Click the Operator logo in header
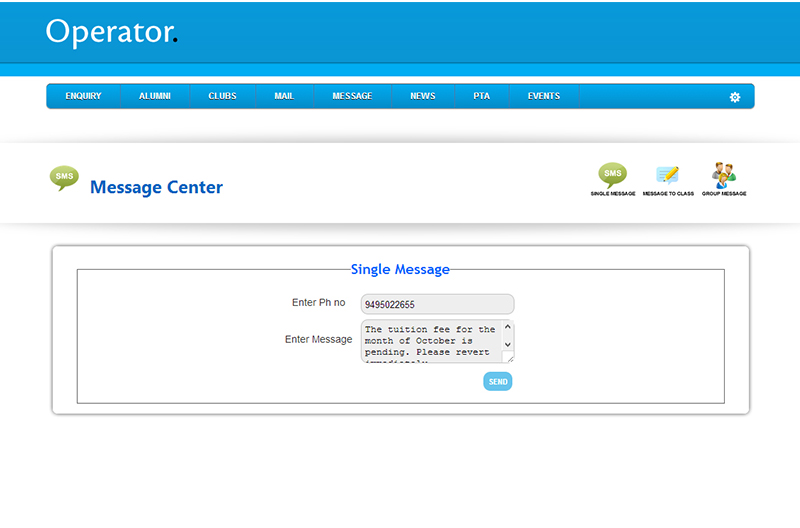800x528 pixels. (x=111, y=32)
